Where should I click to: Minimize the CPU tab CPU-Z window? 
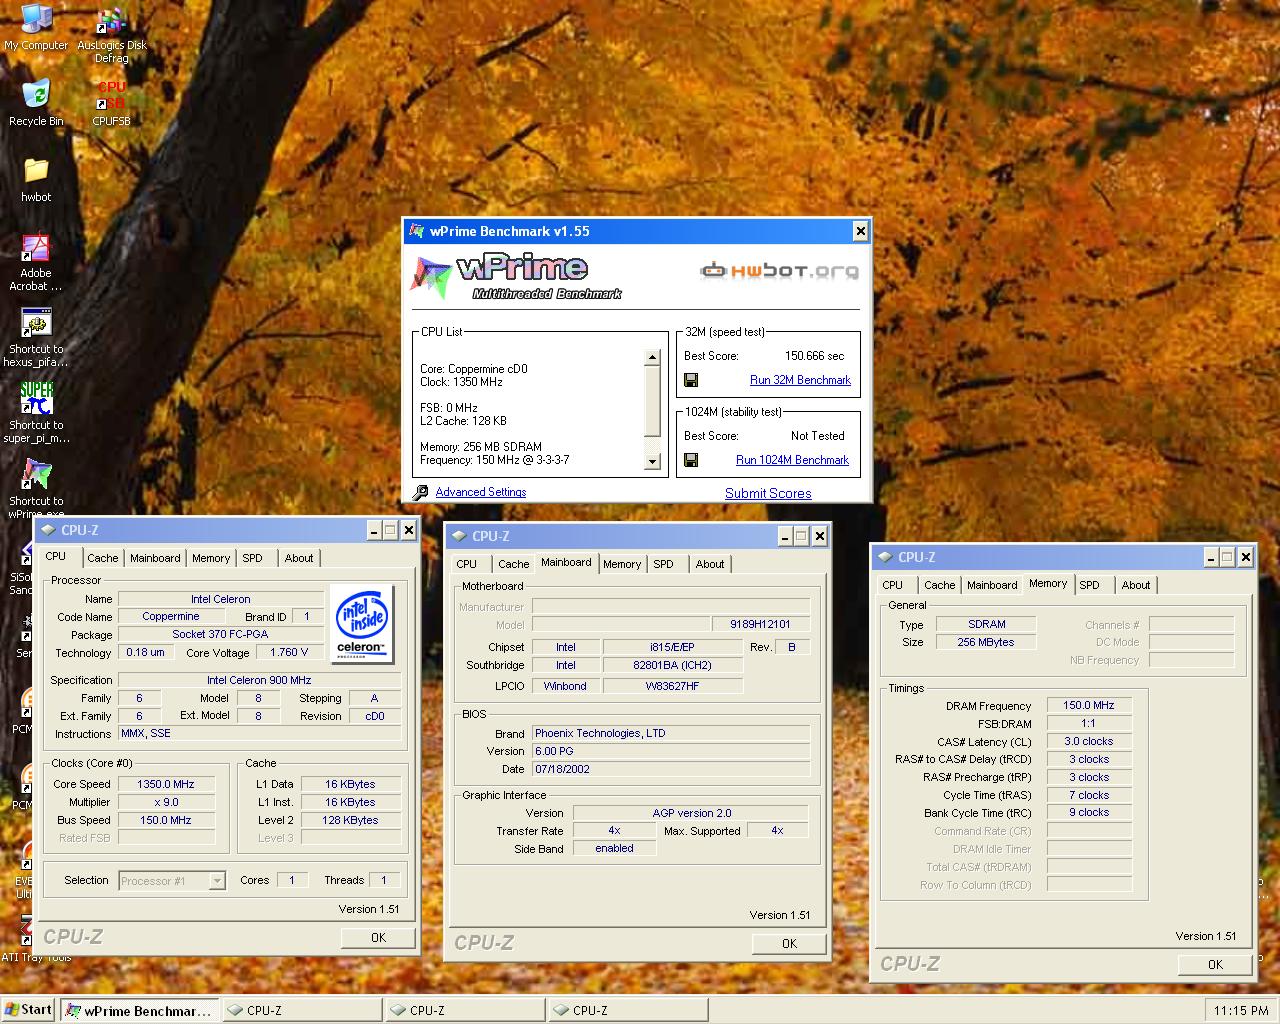click(375, 530)
